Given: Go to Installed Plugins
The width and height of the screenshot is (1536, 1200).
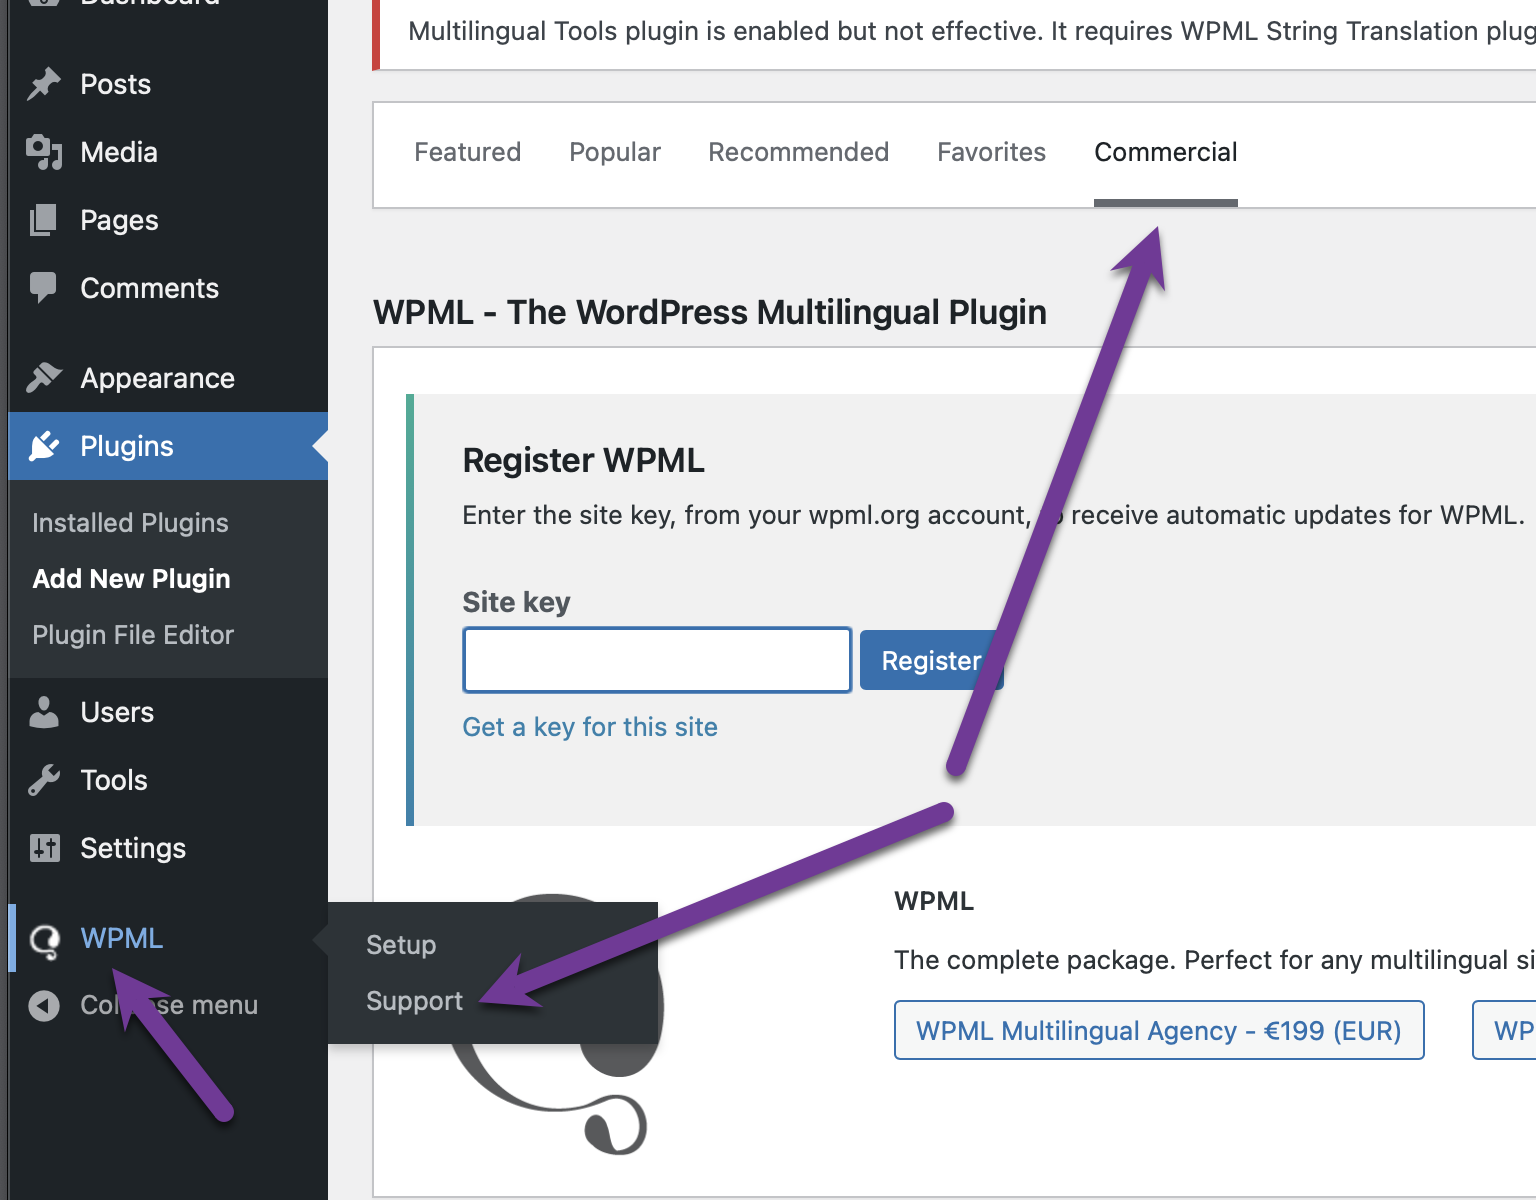Looking at the screenshot, I should click(130, 523).
